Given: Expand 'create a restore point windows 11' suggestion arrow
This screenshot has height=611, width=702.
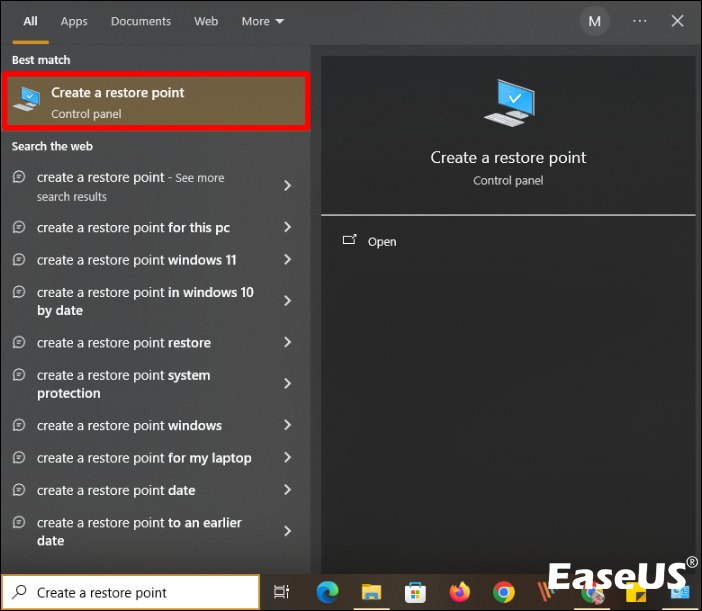Looking at the screenshot, I should (287, 260).
